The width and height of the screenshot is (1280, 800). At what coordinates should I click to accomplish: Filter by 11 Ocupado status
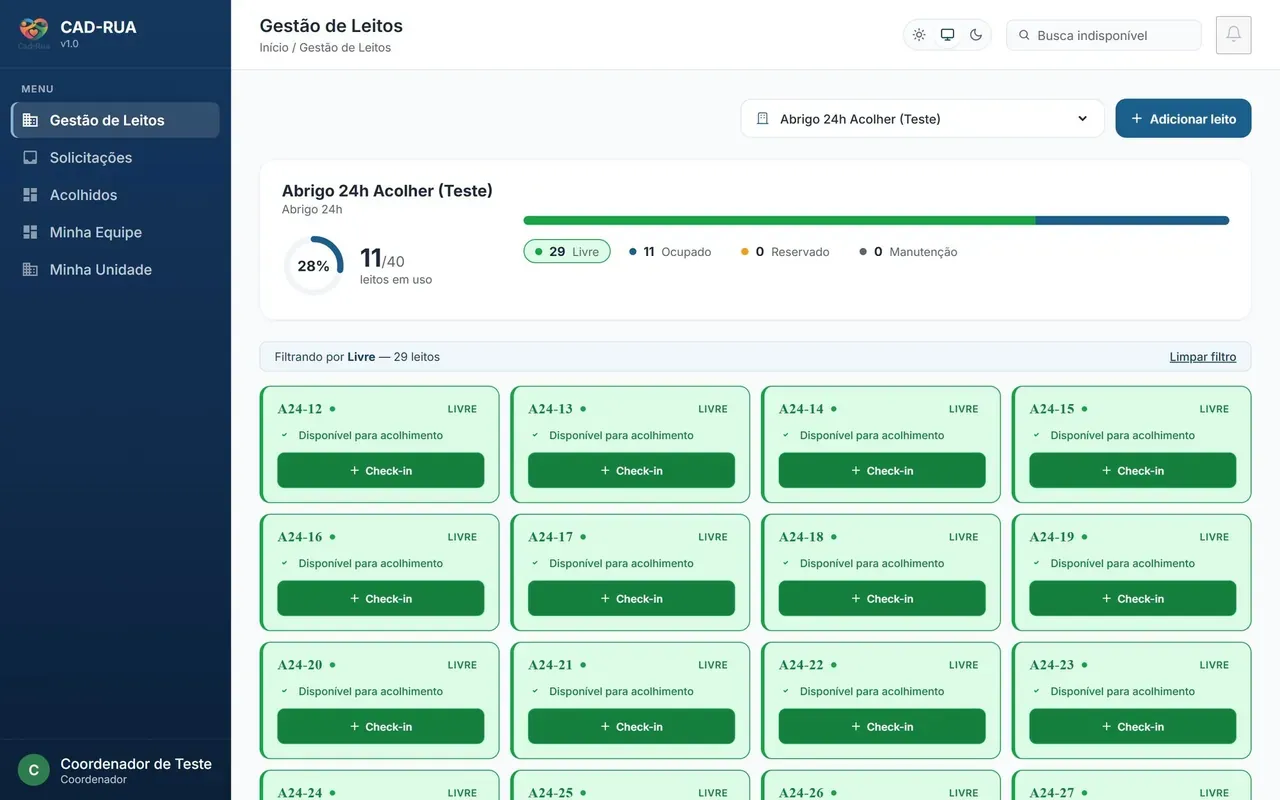tap(670, 252)
